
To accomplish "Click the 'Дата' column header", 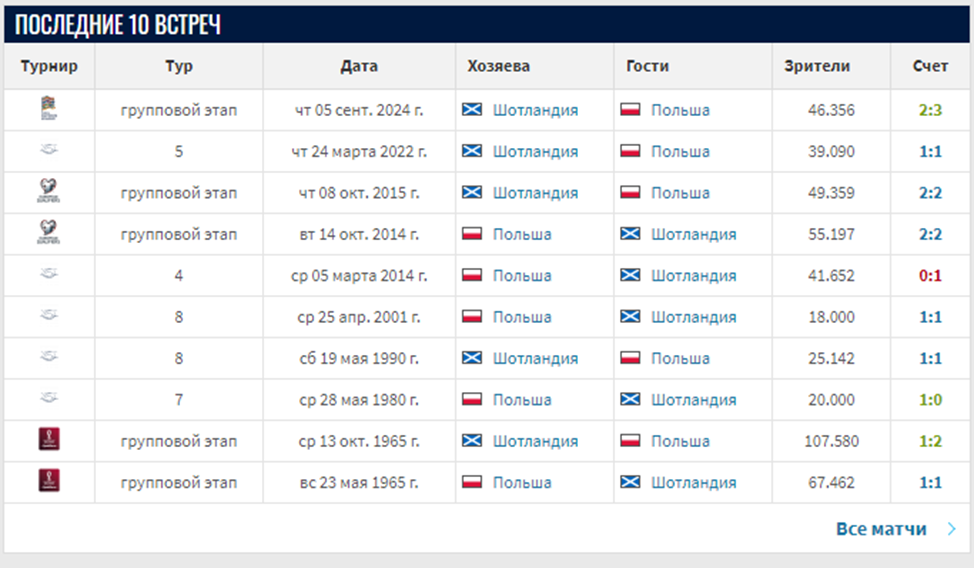I will [358, 66].
